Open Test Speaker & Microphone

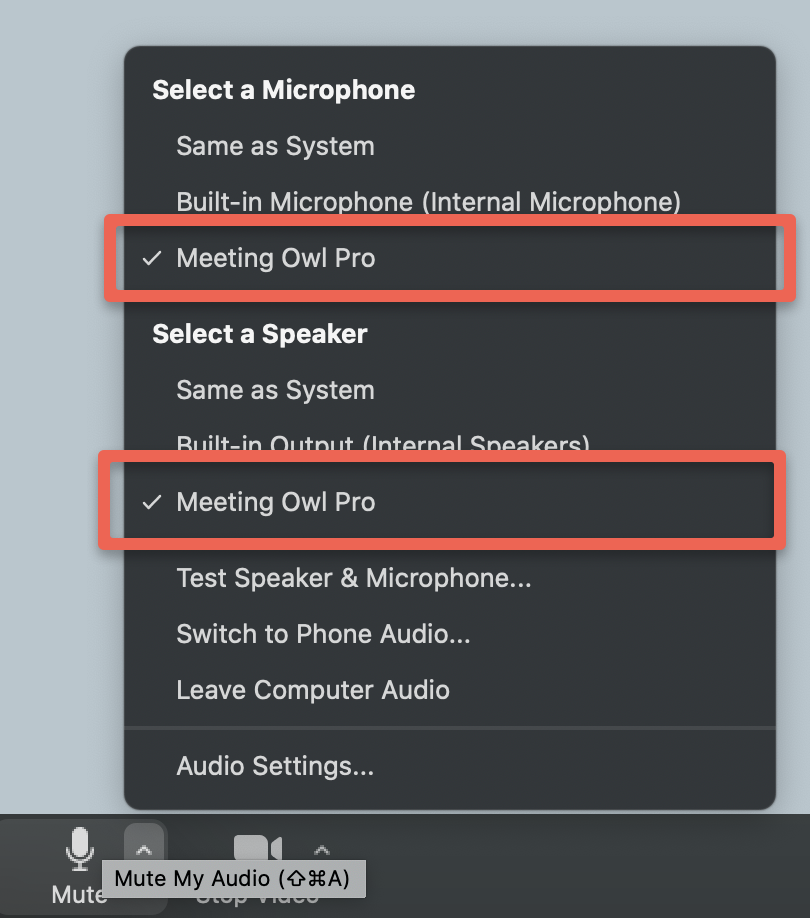(353, 578)
